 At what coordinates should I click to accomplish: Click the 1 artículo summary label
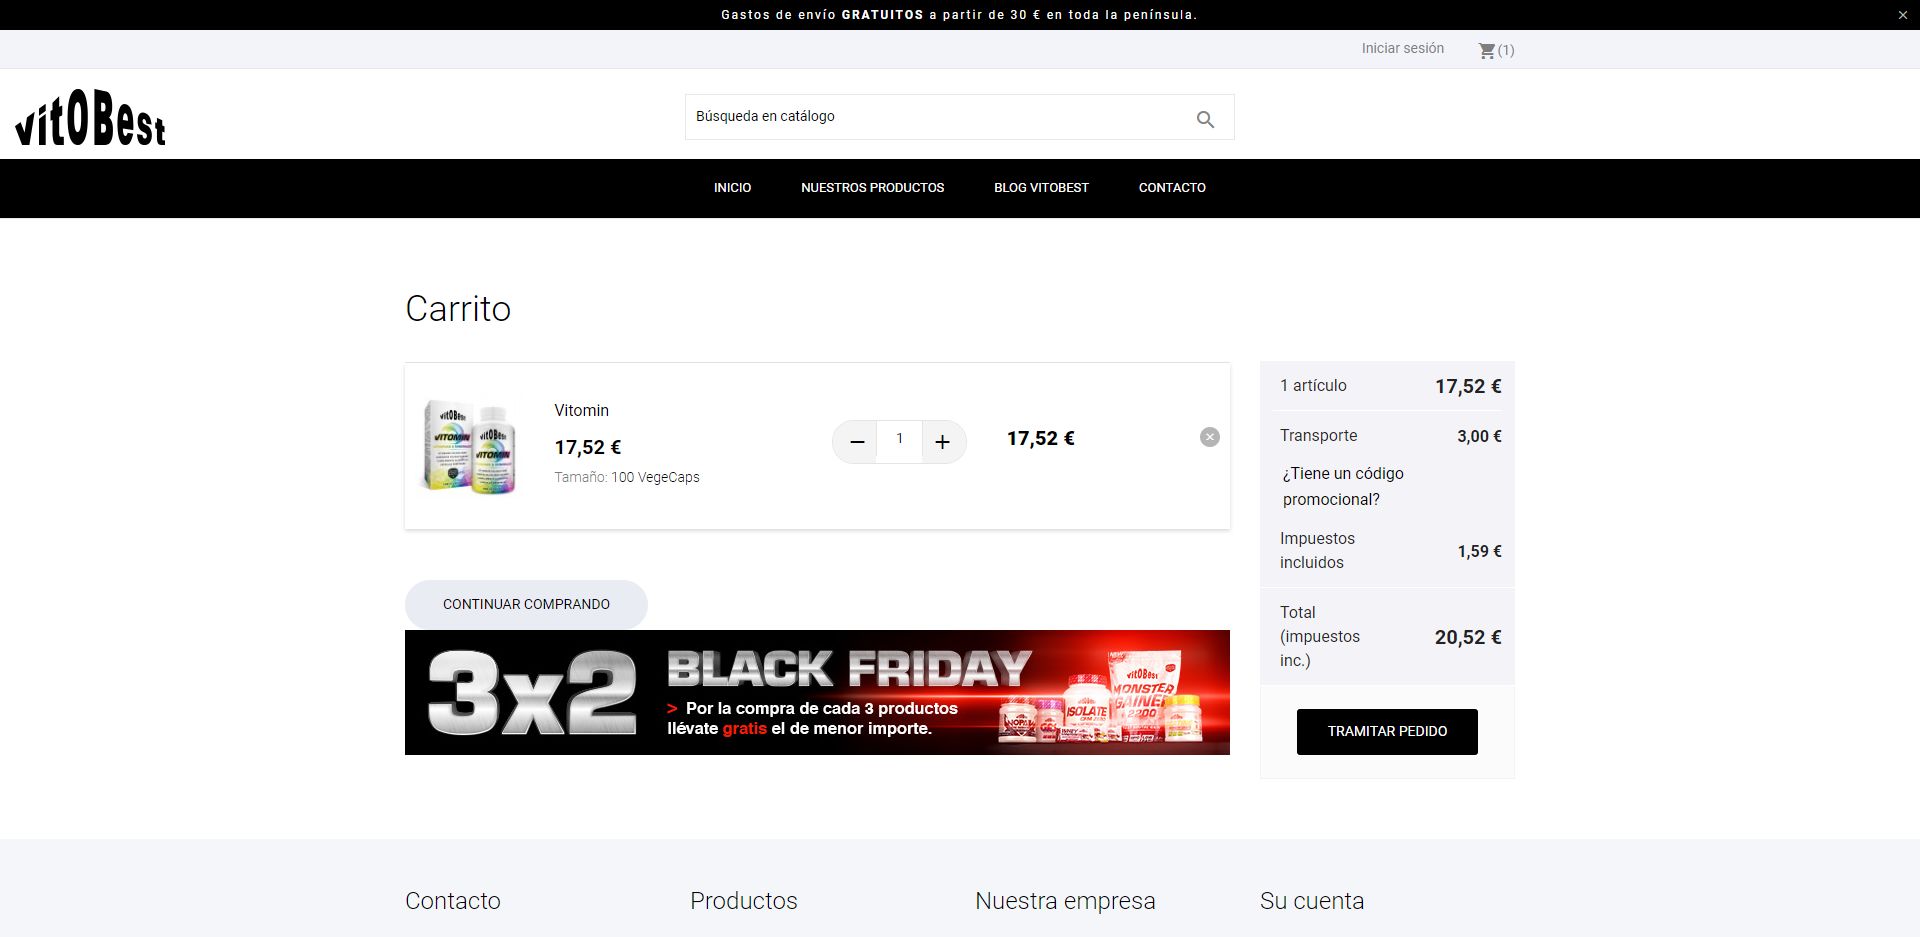[x=1313, y=386]
